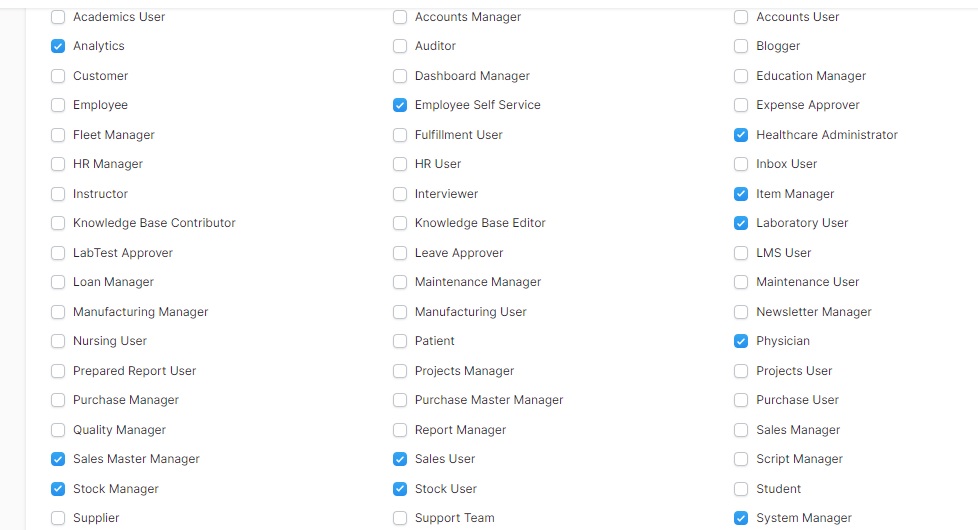Uncheck the Analytics role checkbox
The height and width of the screenshot is (530, 978).
click(58, 46)
